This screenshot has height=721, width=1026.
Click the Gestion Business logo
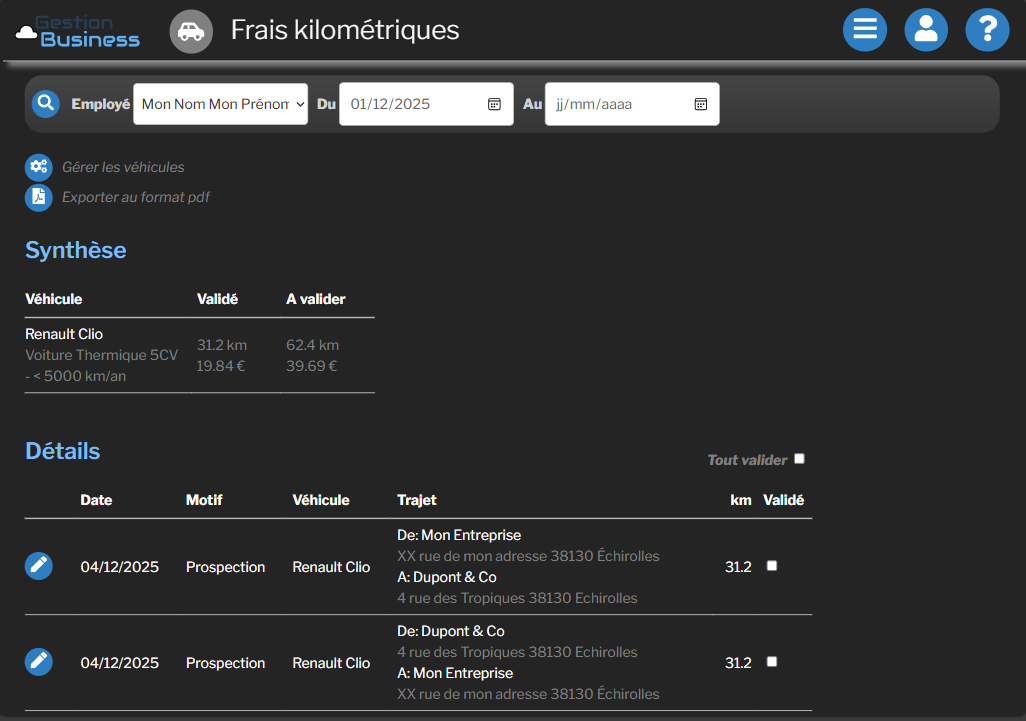[78, 31]
